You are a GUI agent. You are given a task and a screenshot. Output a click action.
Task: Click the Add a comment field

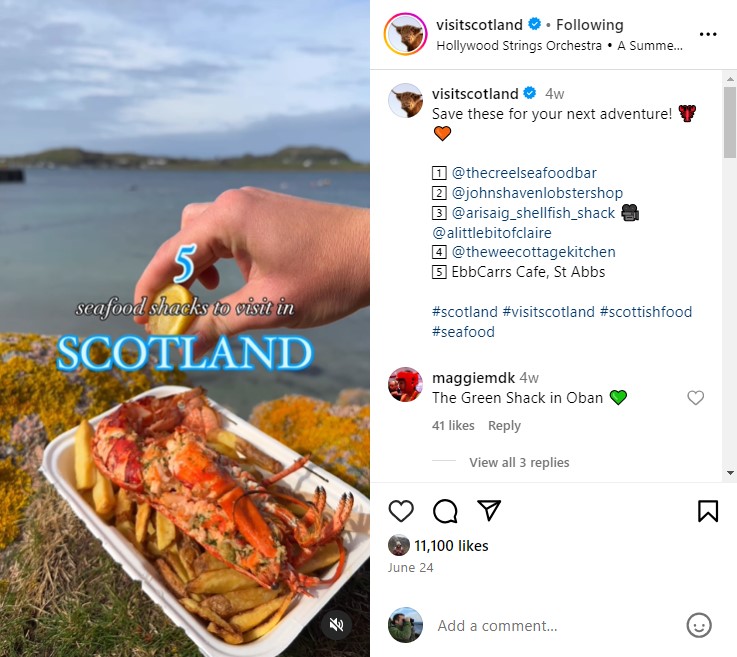pos(555,626)
